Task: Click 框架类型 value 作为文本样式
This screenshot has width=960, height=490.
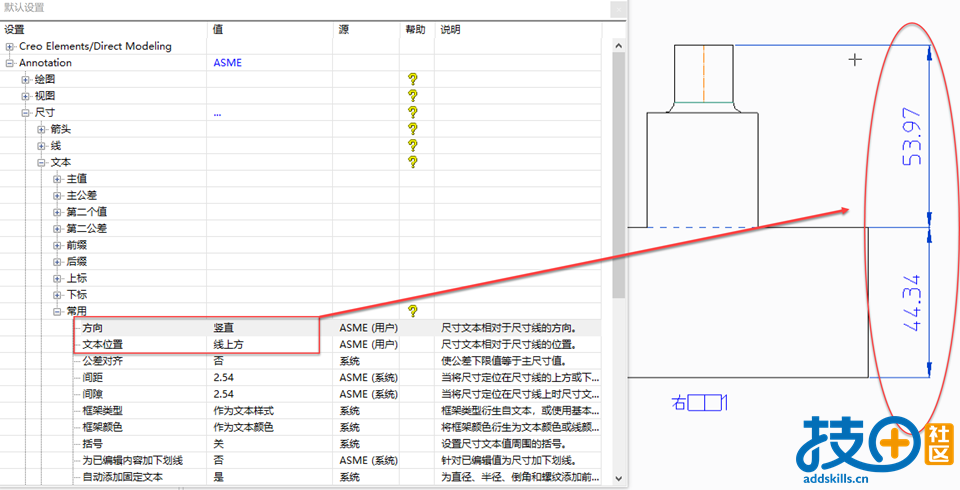Action: tap(243, 410)
